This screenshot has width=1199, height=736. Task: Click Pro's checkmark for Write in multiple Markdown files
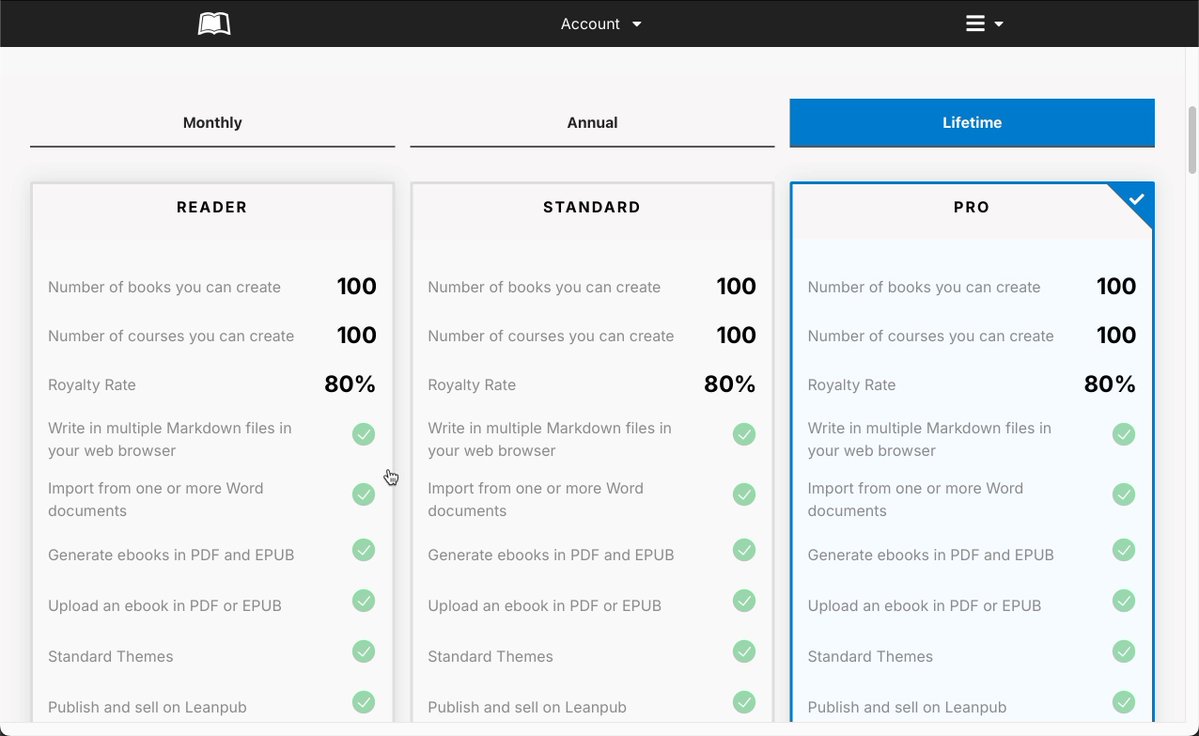pos(1123,434)
